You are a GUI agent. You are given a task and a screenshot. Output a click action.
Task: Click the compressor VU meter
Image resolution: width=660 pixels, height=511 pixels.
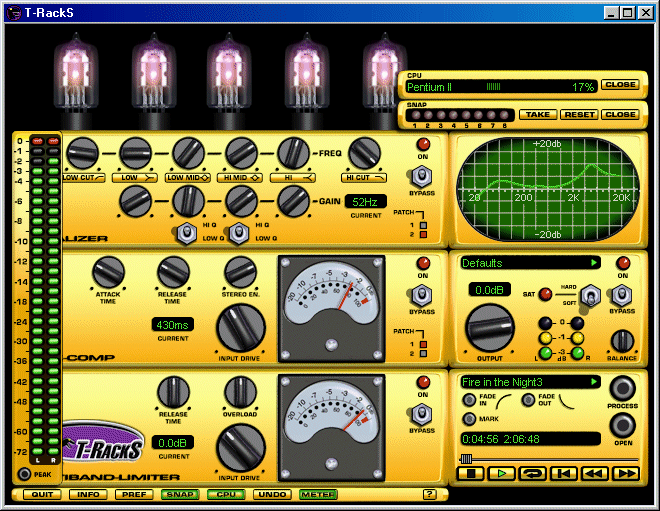point(331,309)
